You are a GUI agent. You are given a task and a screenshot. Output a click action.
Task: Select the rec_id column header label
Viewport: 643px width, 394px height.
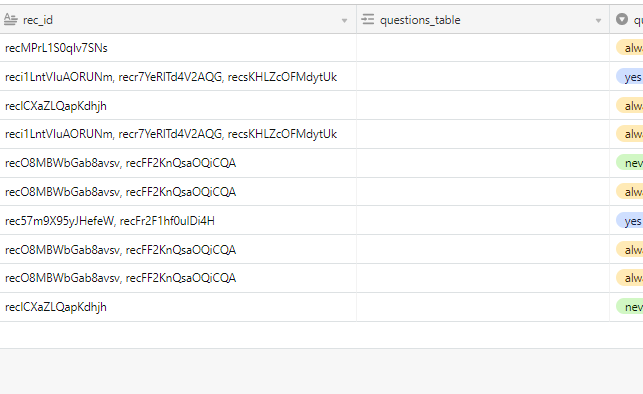click(38, 20)
